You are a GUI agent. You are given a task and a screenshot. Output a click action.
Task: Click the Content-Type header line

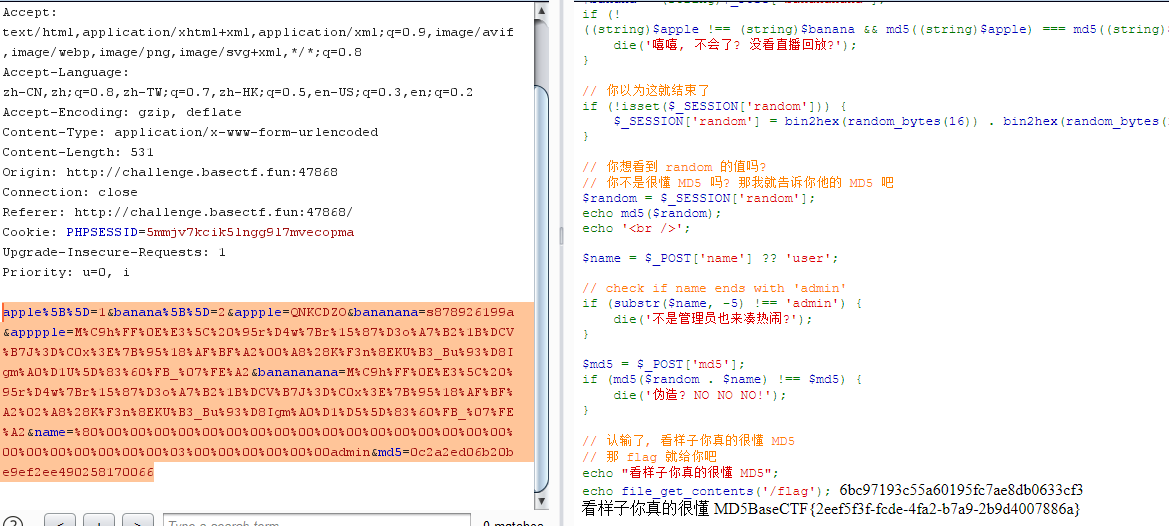190,132
